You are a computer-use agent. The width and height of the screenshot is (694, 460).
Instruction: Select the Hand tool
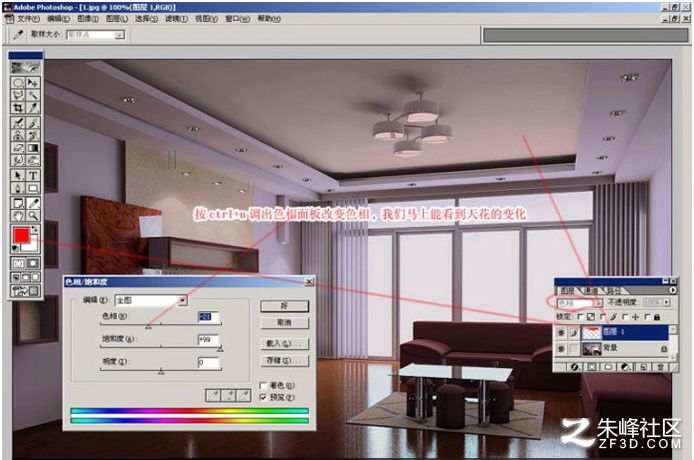[x=18, y=216]
